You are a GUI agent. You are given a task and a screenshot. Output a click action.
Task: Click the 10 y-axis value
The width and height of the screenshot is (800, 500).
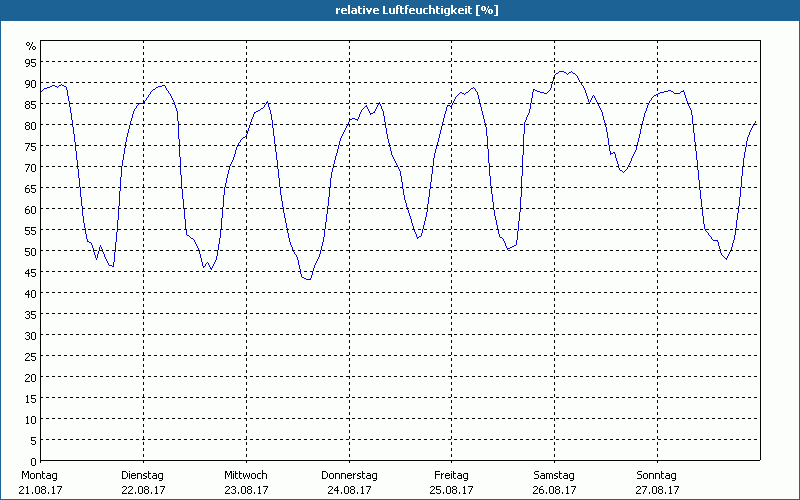(31, 419)
